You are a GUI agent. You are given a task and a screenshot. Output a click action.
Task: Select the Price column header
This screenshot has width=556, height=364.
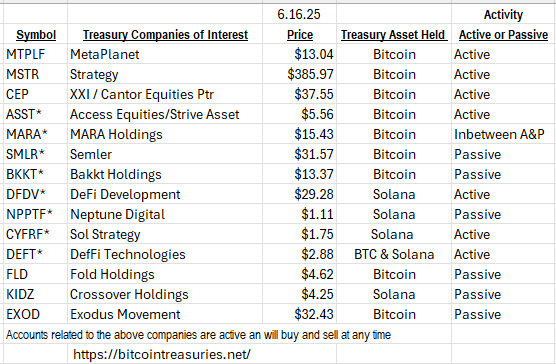300,35
